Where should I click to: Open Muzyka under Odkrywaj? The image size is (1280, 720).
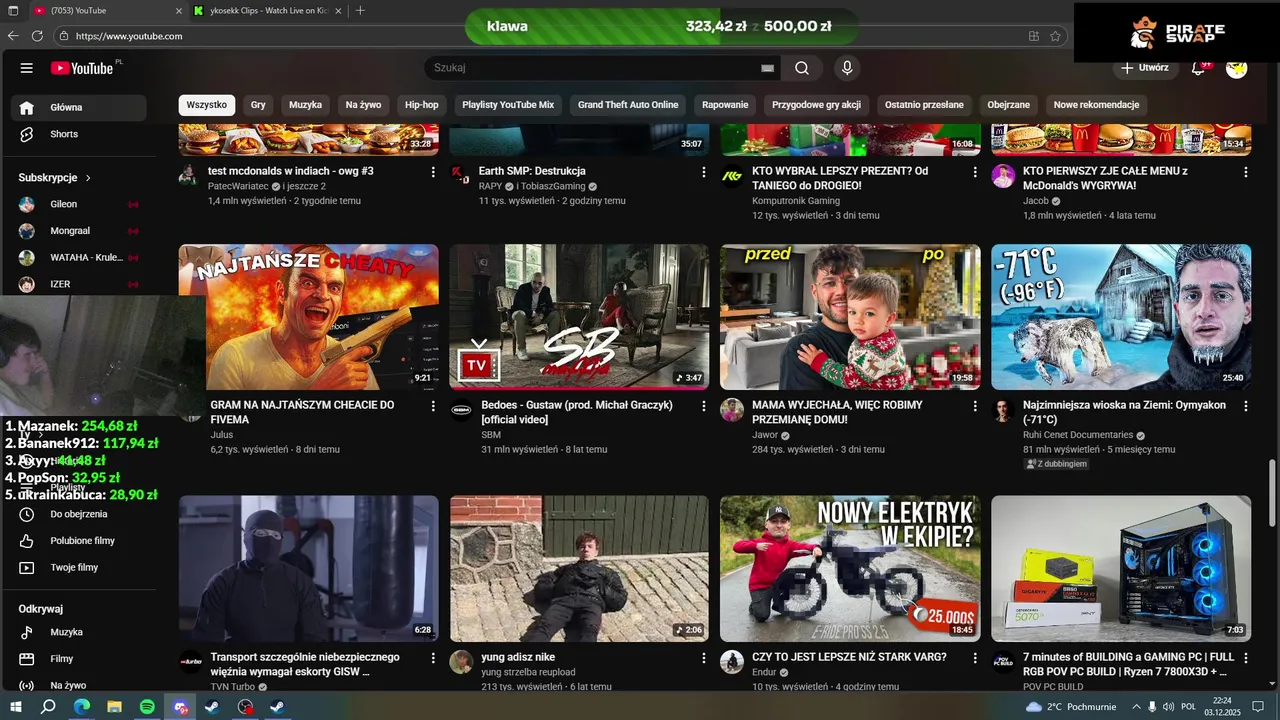pyautogui.click(x=78, y=632)
